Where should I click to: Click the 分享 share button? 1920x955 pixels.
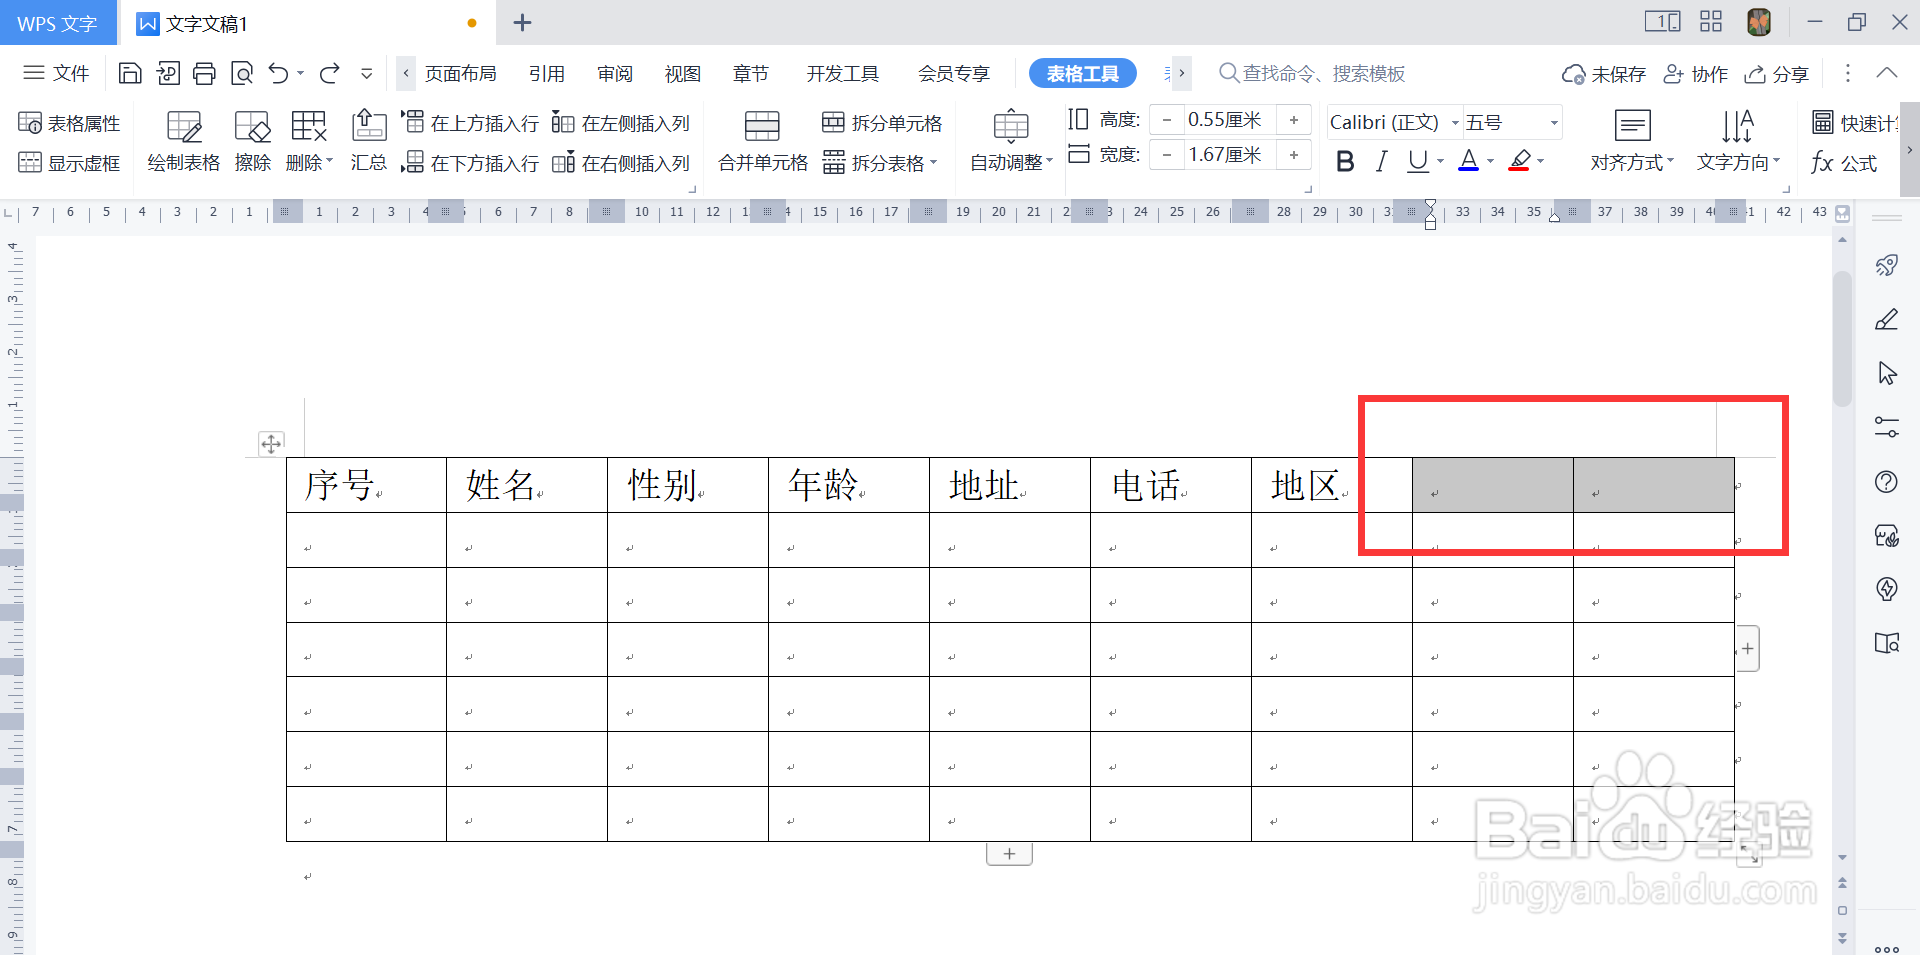pos(1776,73)
